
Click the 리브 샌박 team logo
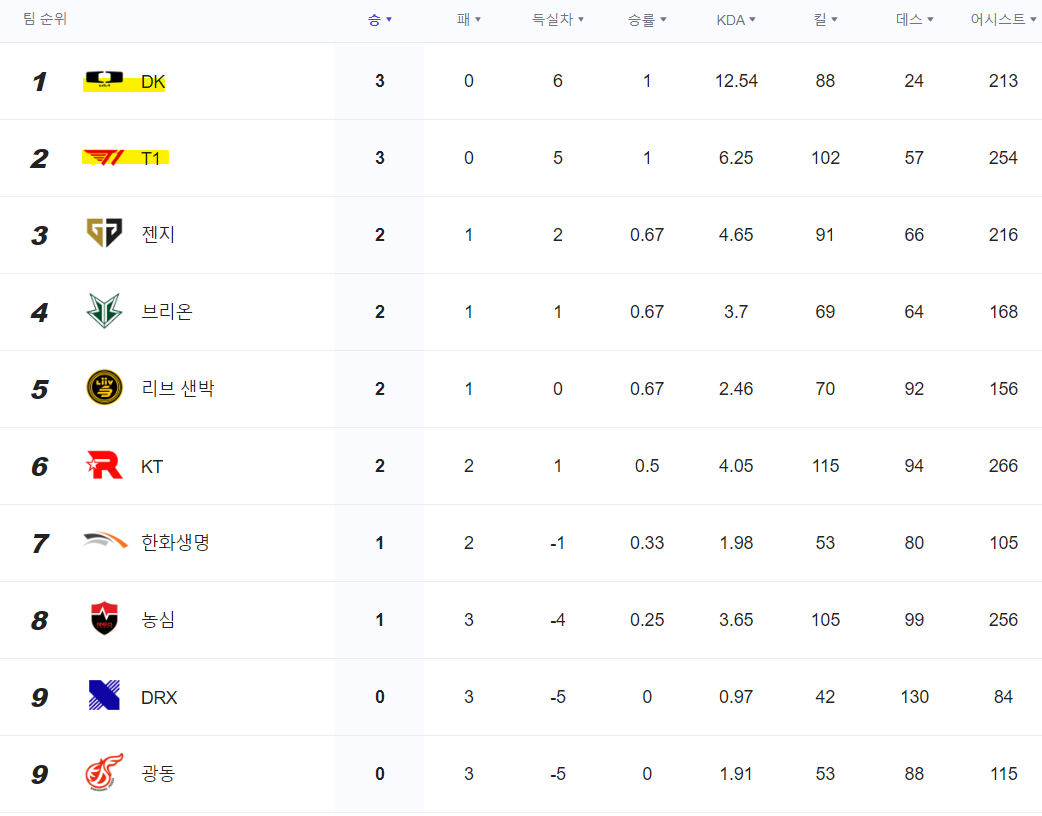[x=103, y=389]
